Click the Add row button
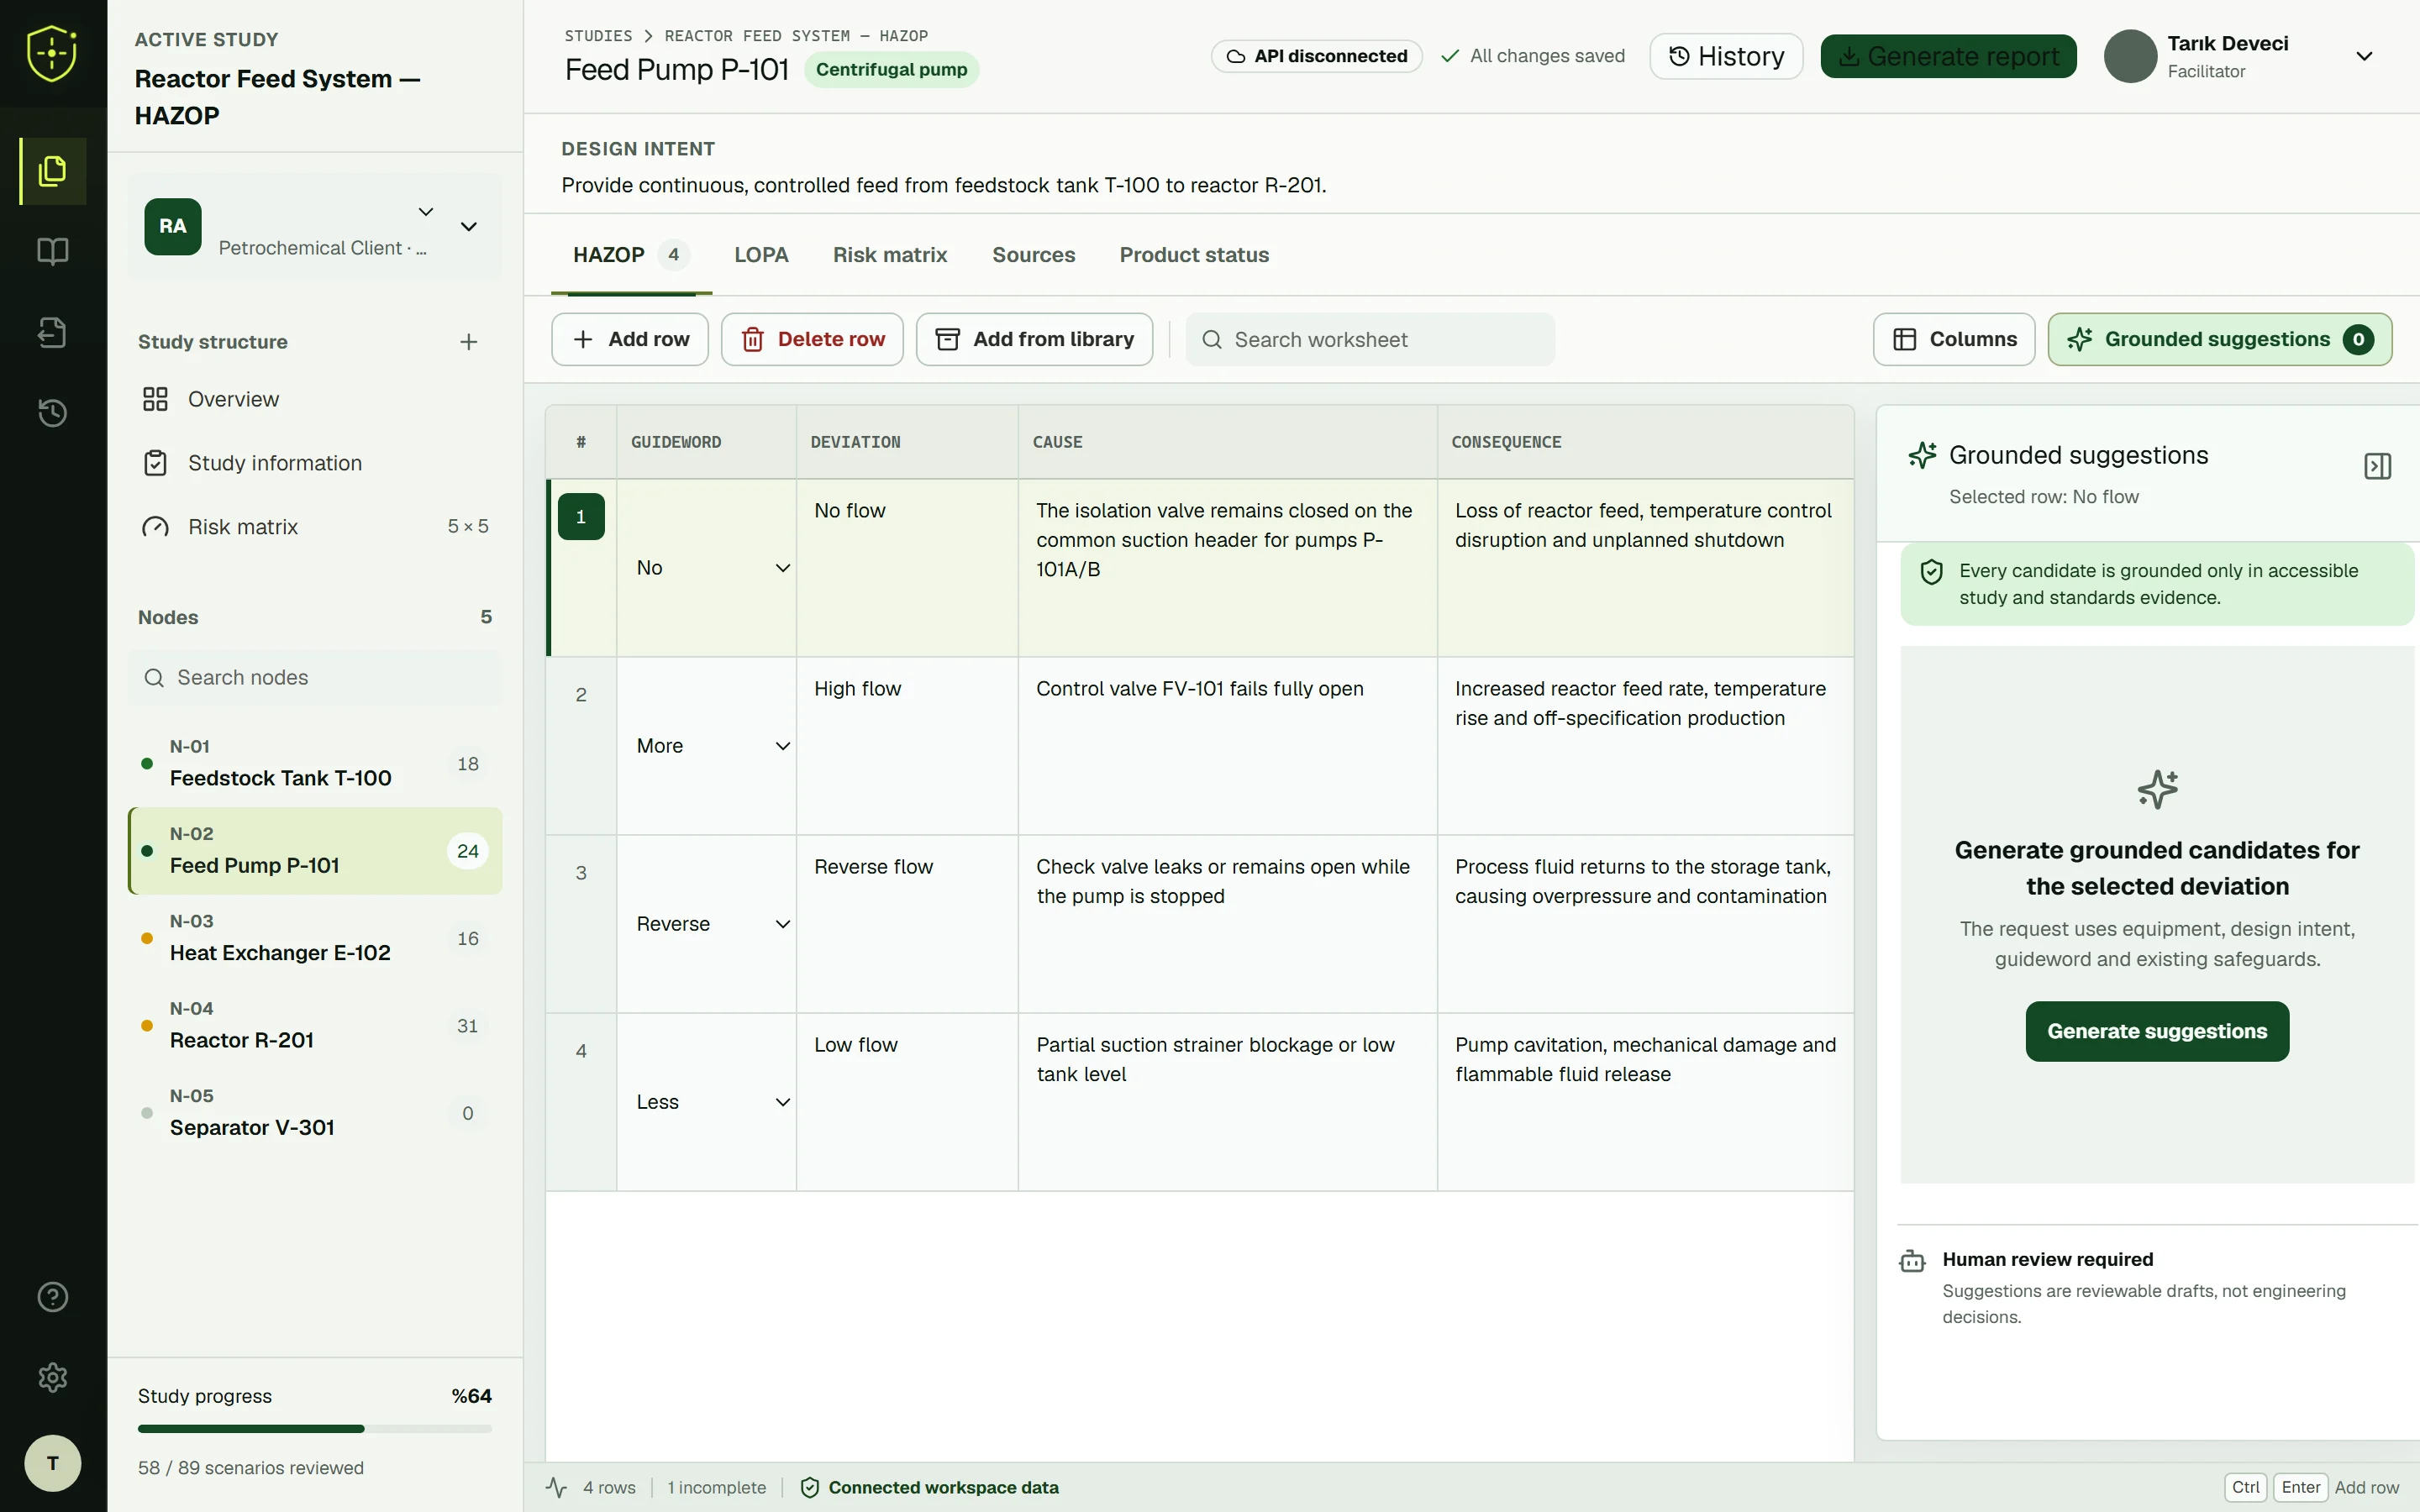2420x1512 pixels. click(x=630, y=339)
